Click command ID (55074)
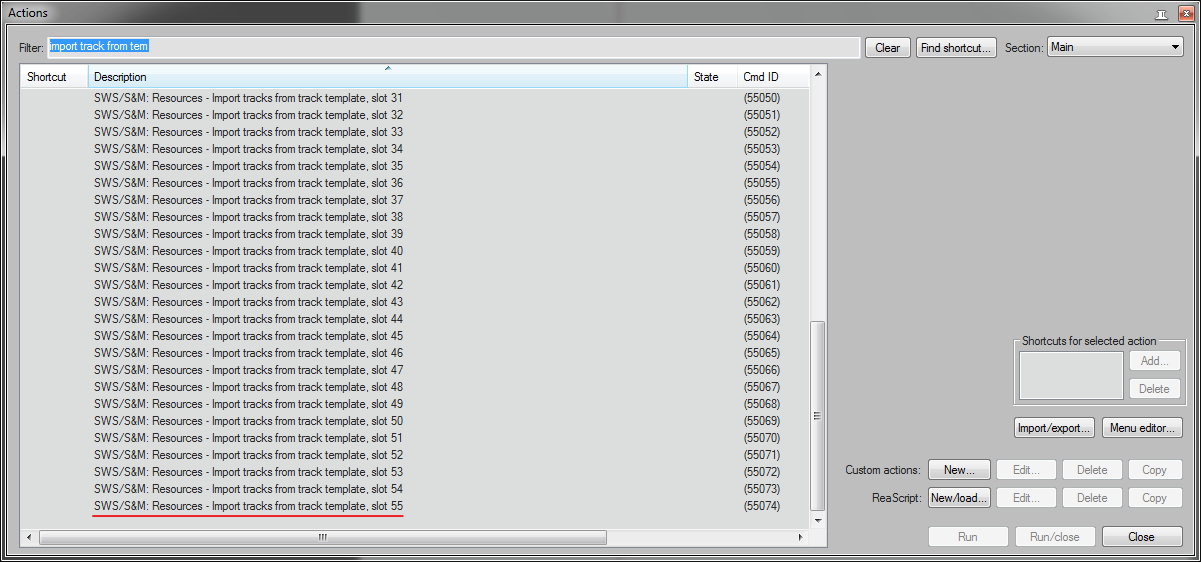Viewport: 1201px width, 562px height. (762, 506)
